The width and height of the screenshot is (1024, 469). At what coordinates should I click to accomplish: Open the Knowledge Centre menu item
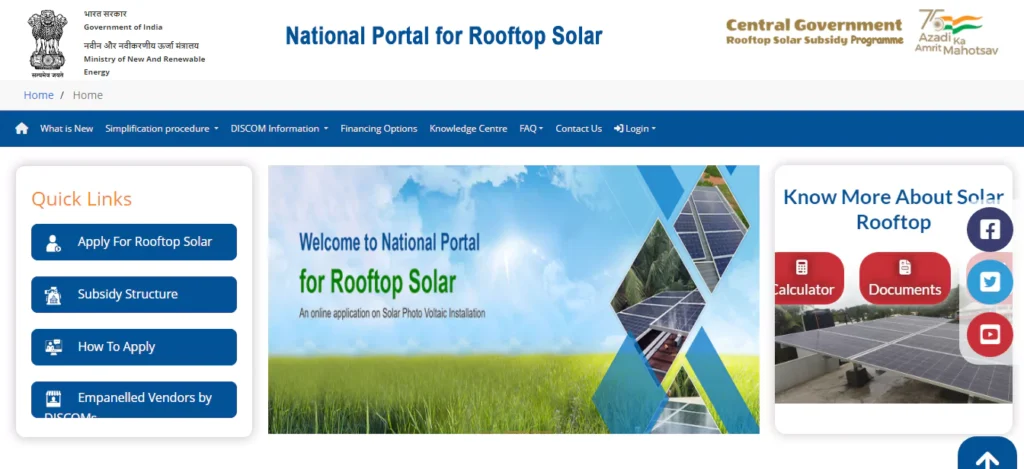point(468,129)
